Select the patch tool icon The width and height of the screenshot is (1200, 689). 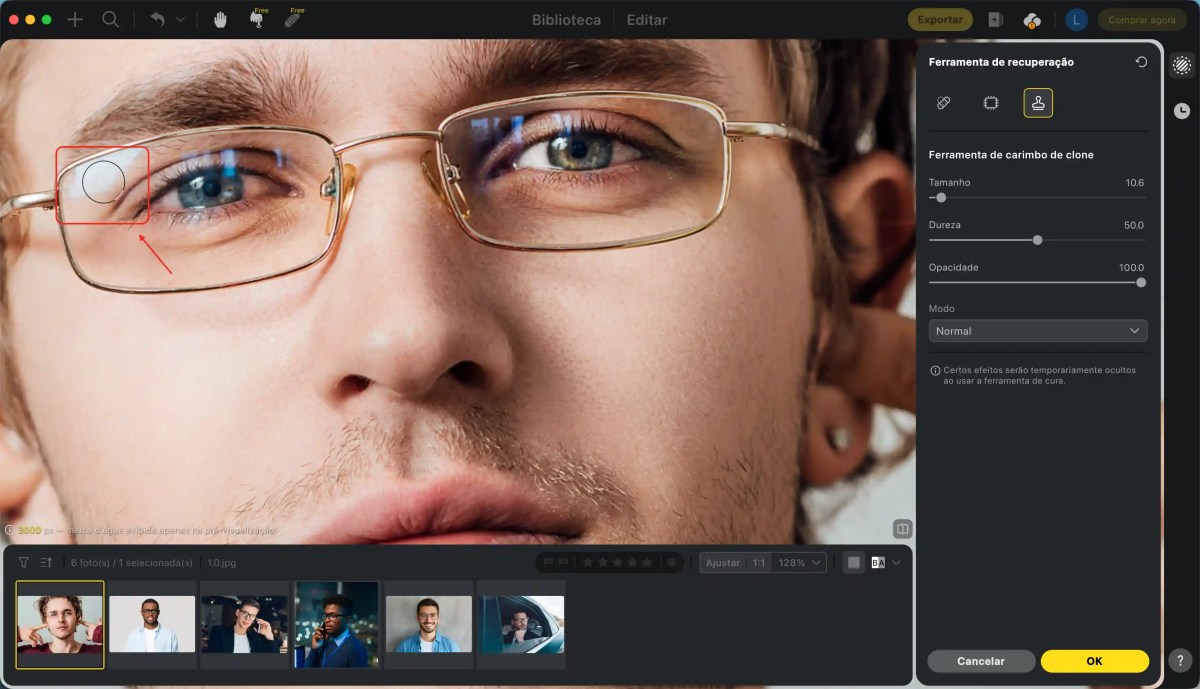click(991, 103)
